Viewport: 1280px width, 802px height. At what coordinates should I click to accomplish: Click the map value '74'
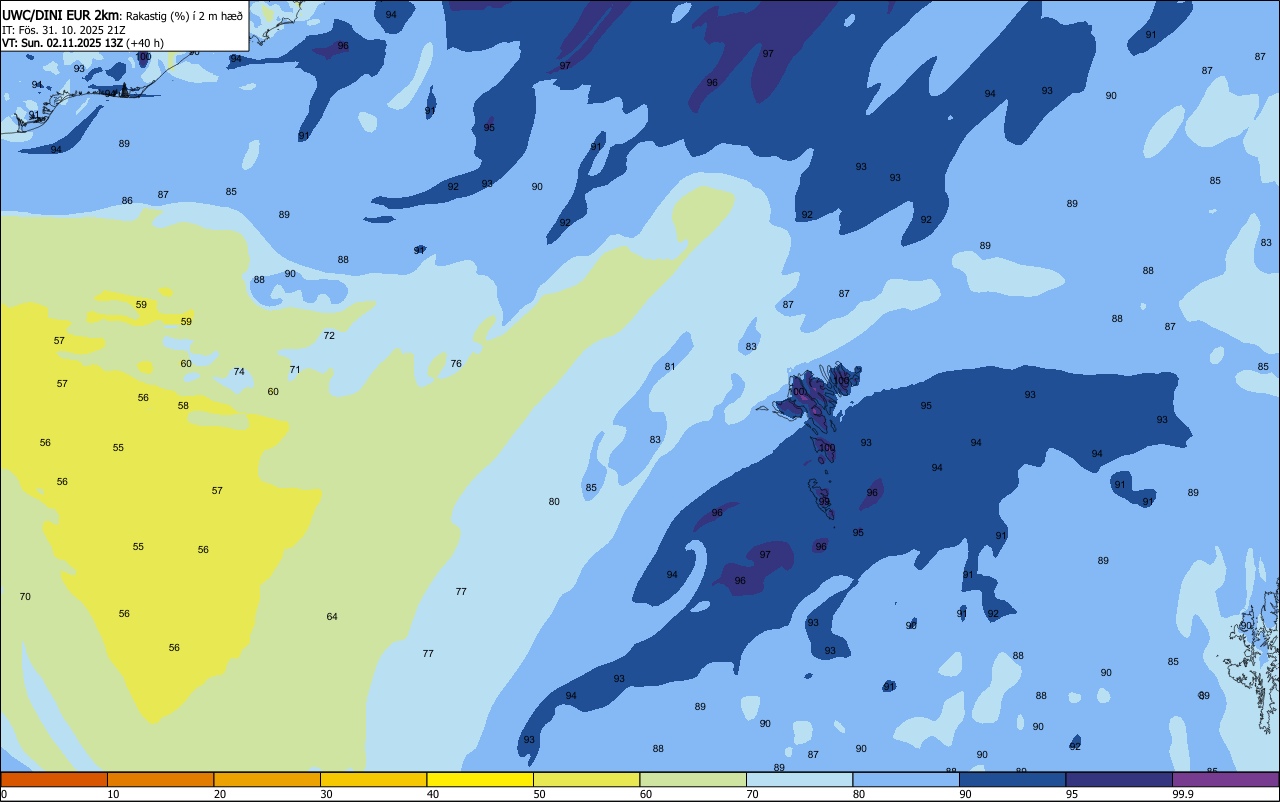(239, 372)
